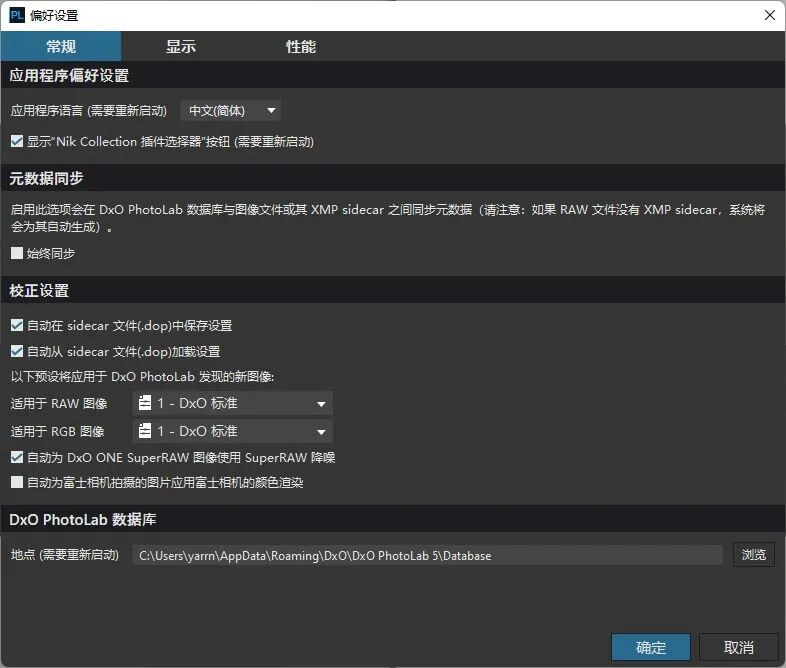
Task: Open the 性能 tab
Action: coord(301,46)
